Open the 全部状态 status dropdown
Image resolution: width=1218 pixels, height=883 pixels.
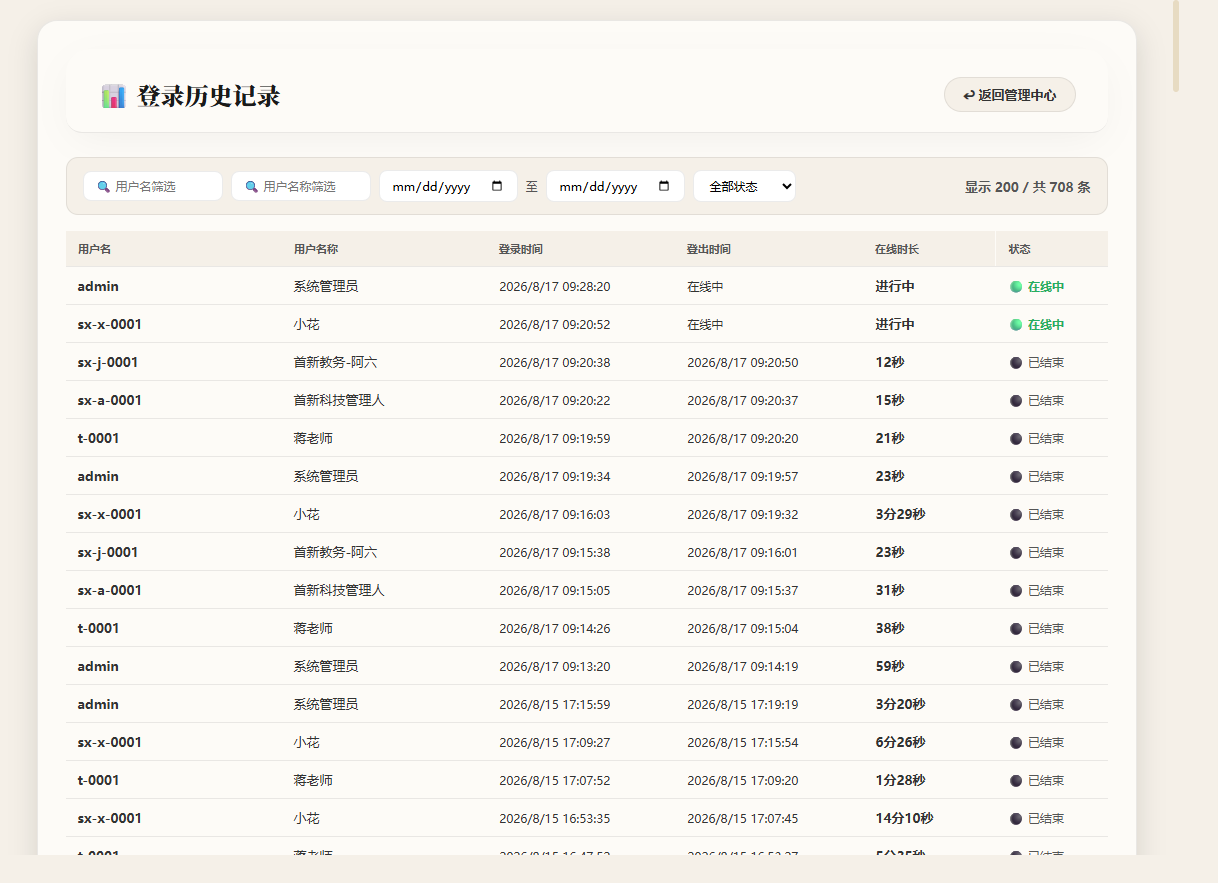744,186
